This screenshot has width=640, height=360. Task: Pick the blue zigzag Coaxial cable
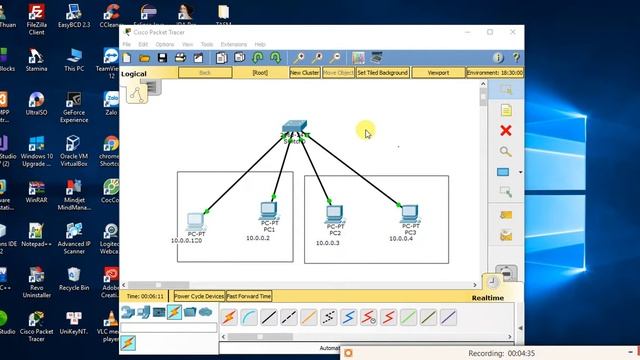[x=349, y=317]
